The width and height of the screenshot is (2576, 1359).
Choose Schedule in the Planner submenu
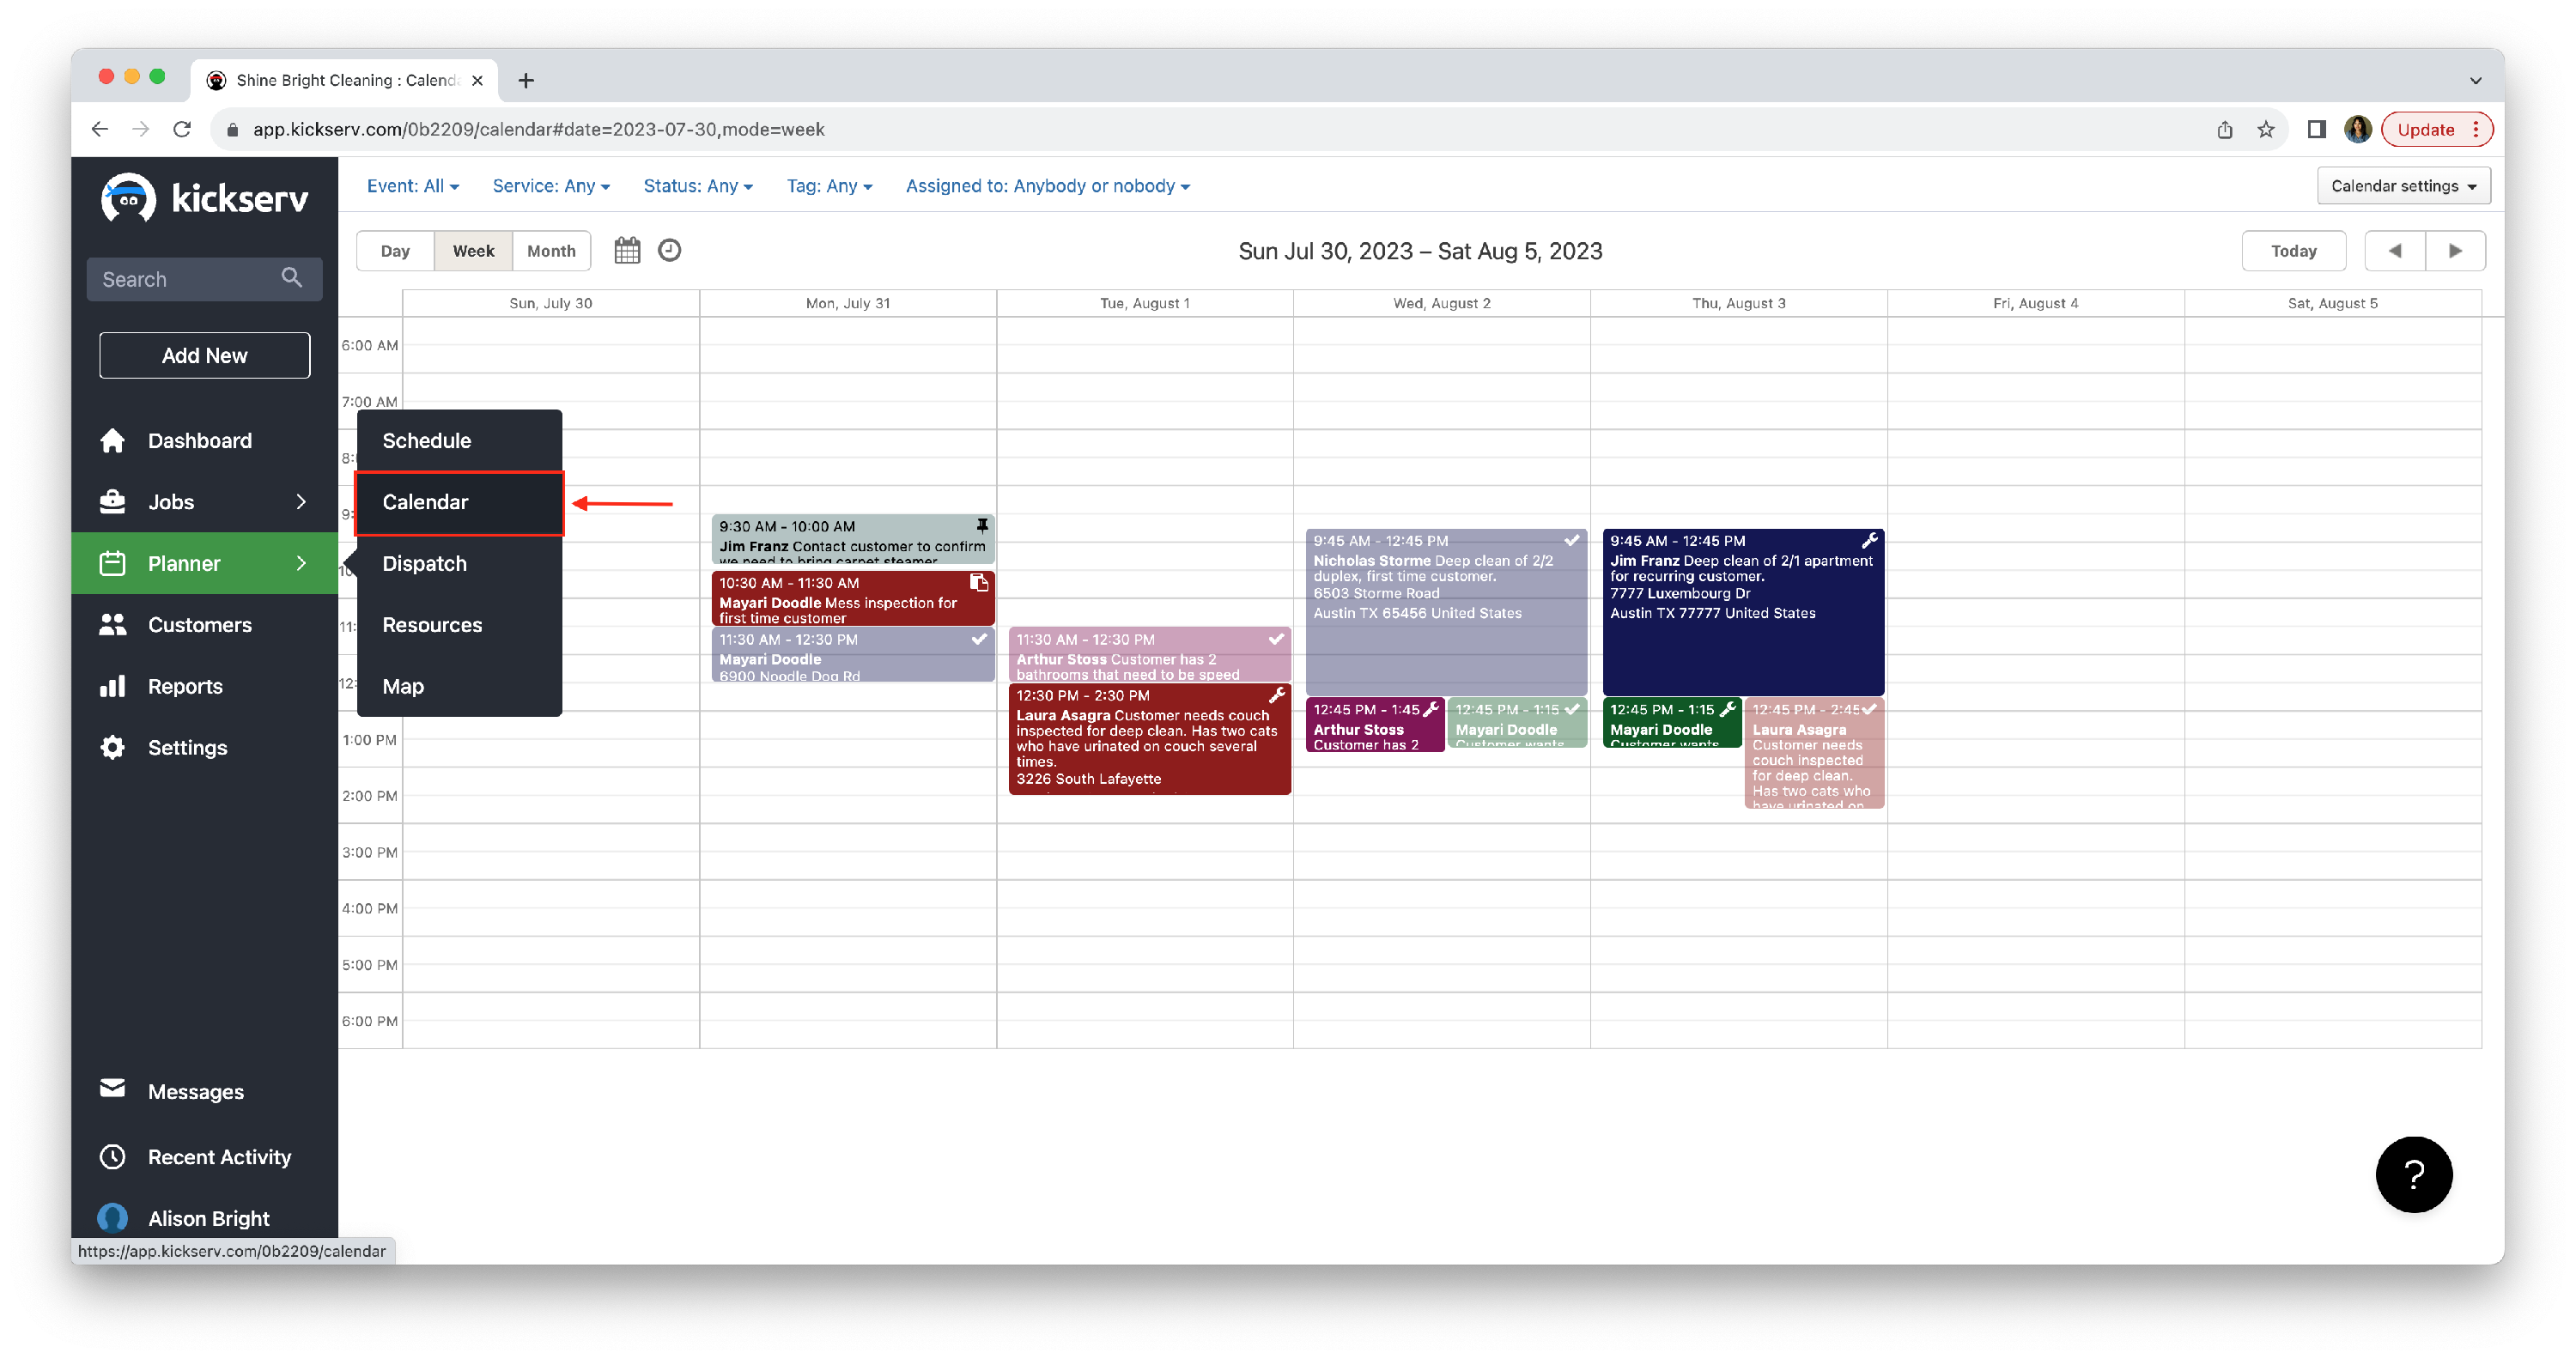[426, 440]
